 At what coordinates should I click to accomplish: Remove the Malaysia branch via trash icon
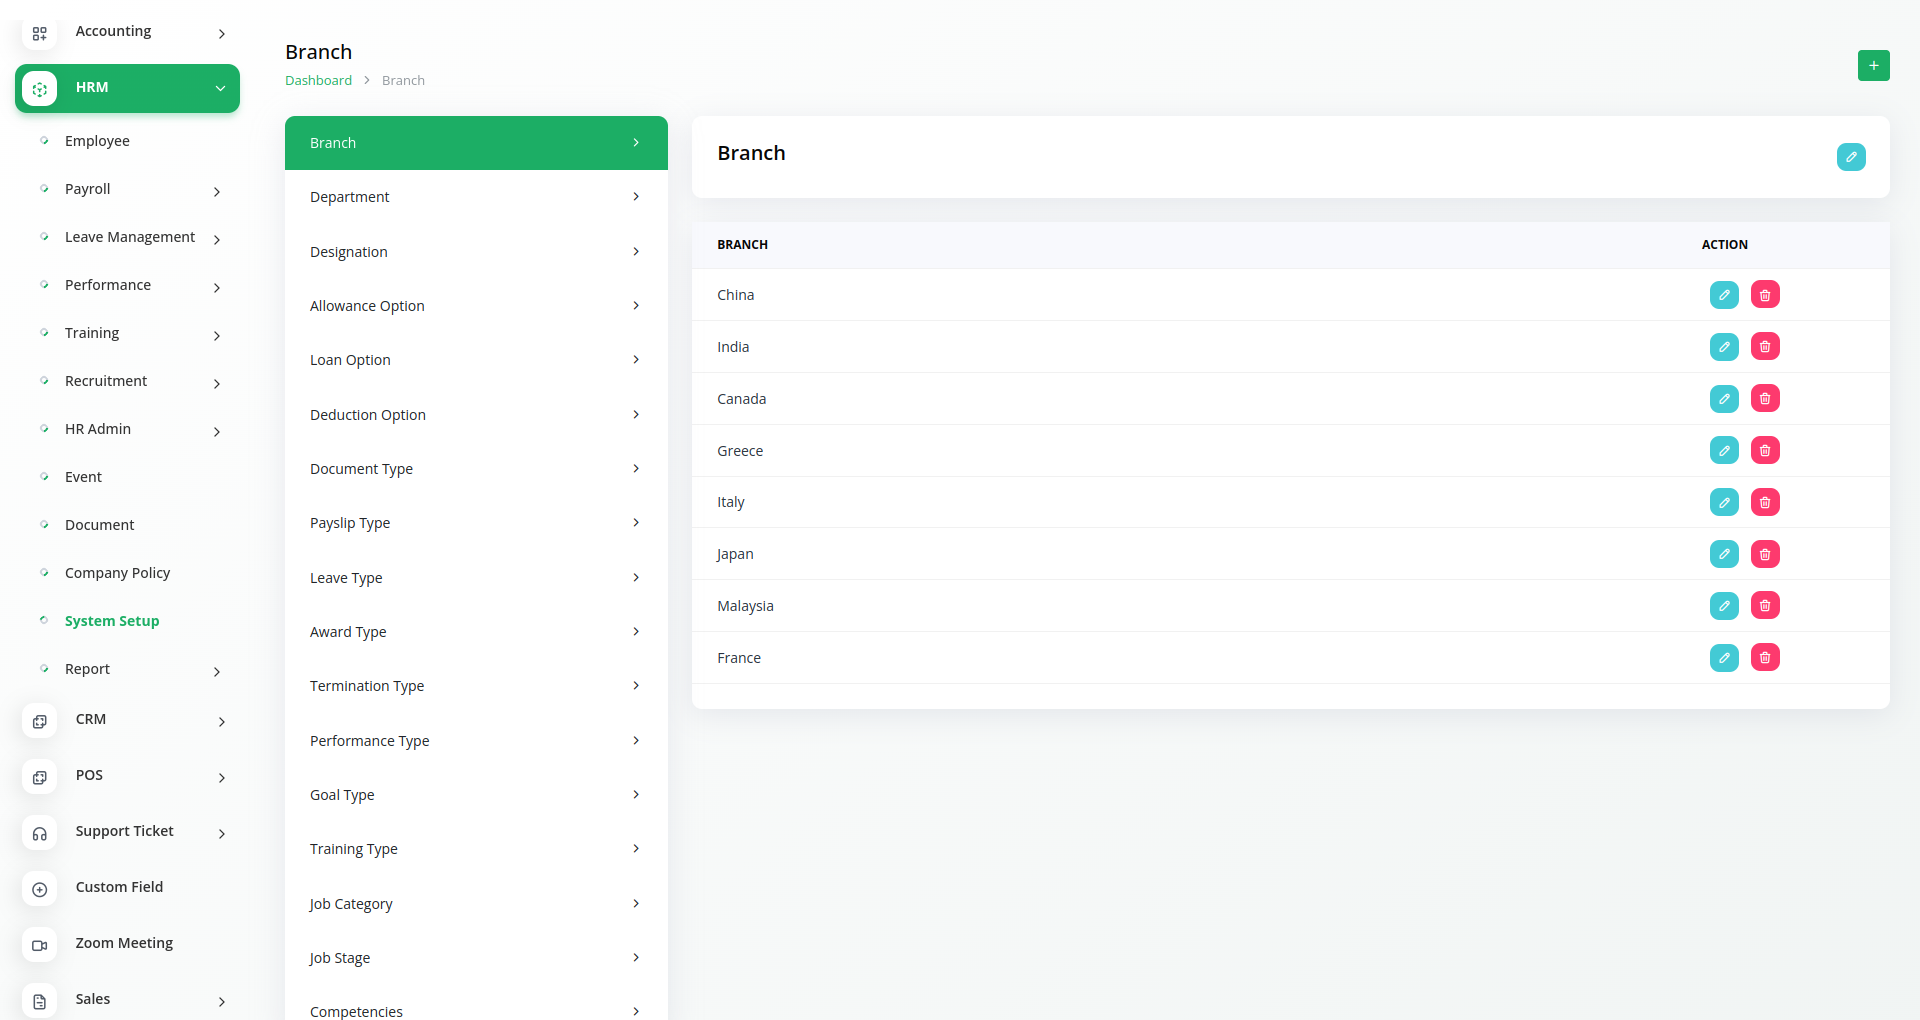coord(1765,606)
